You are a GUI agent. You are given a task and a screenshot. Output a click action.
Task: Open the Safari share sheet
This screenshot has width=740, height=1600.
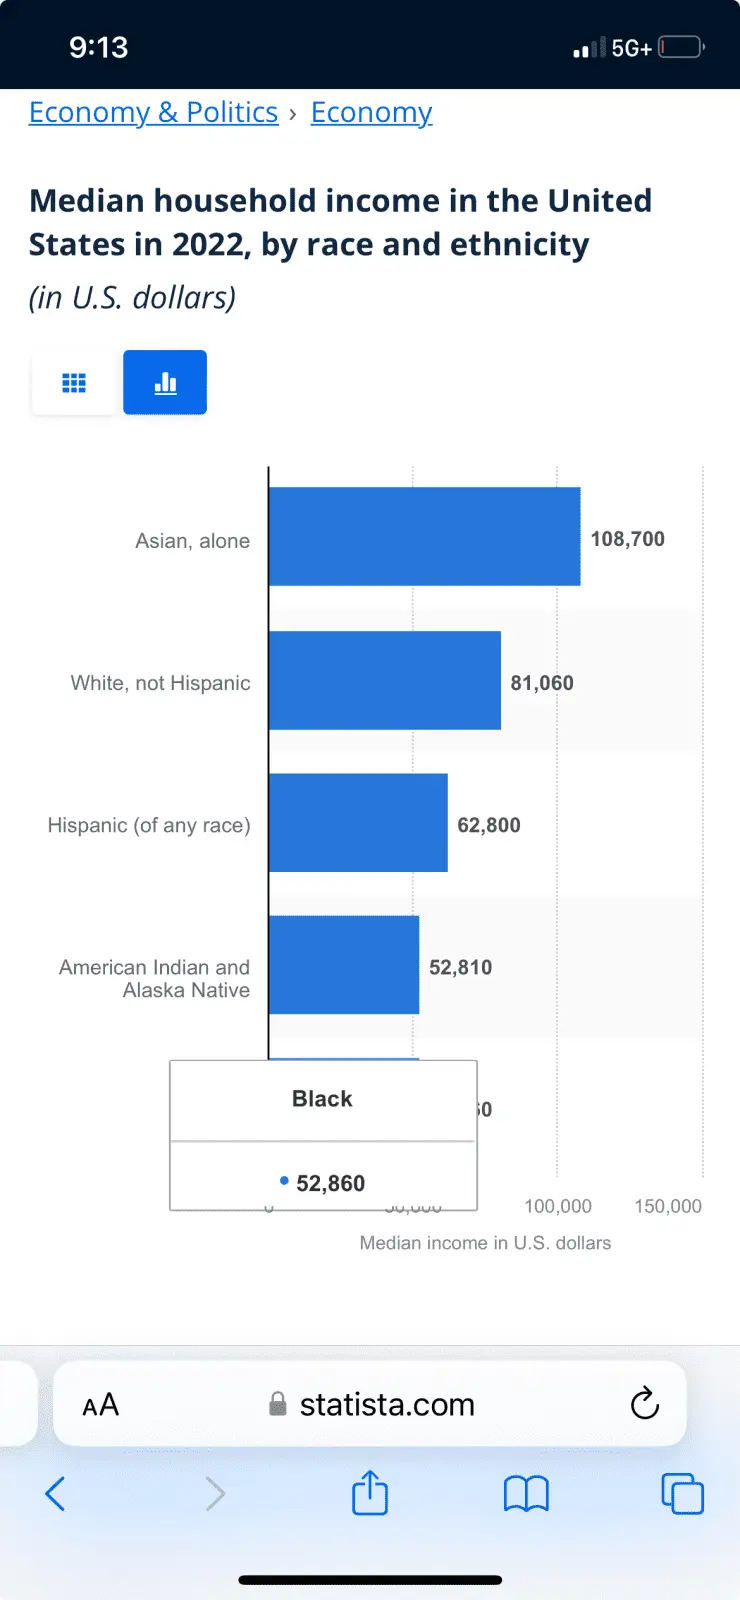coord(370,1492)
